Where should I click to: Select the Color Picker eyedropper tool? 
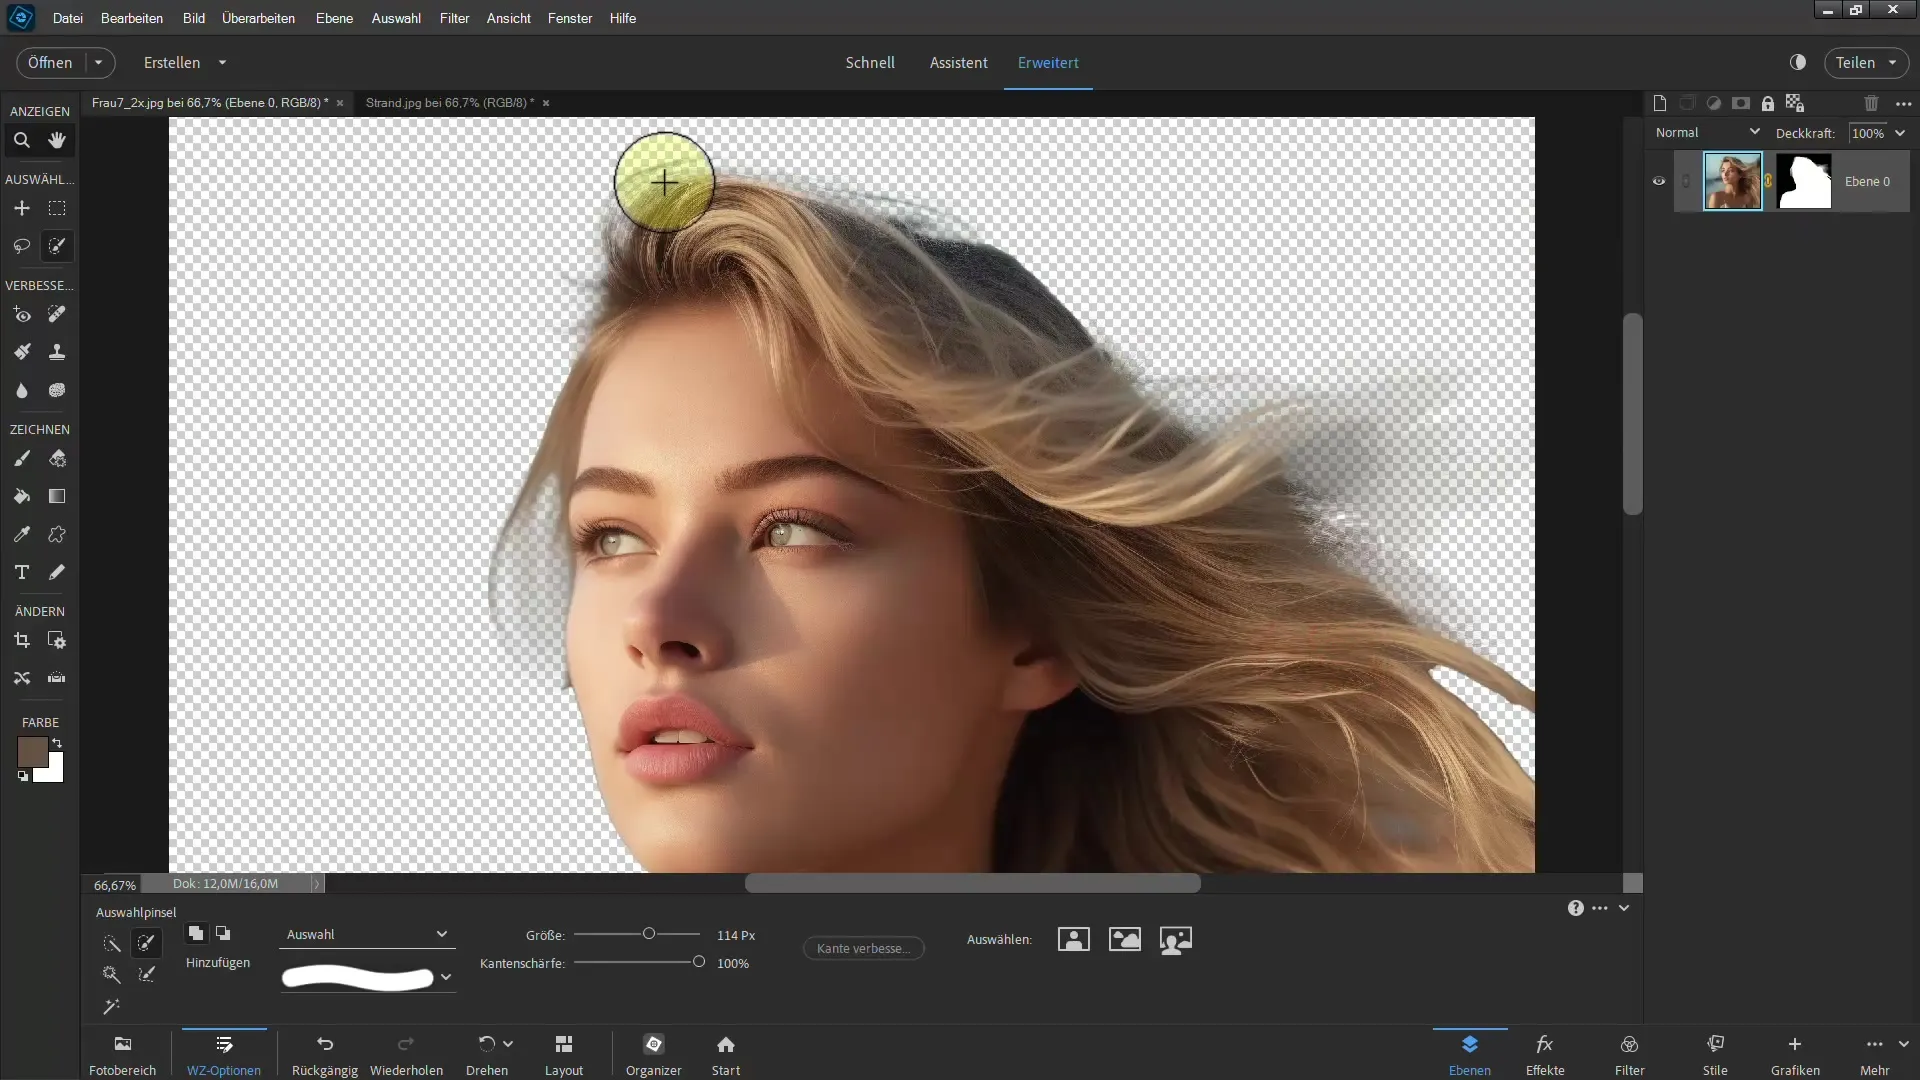22,534
